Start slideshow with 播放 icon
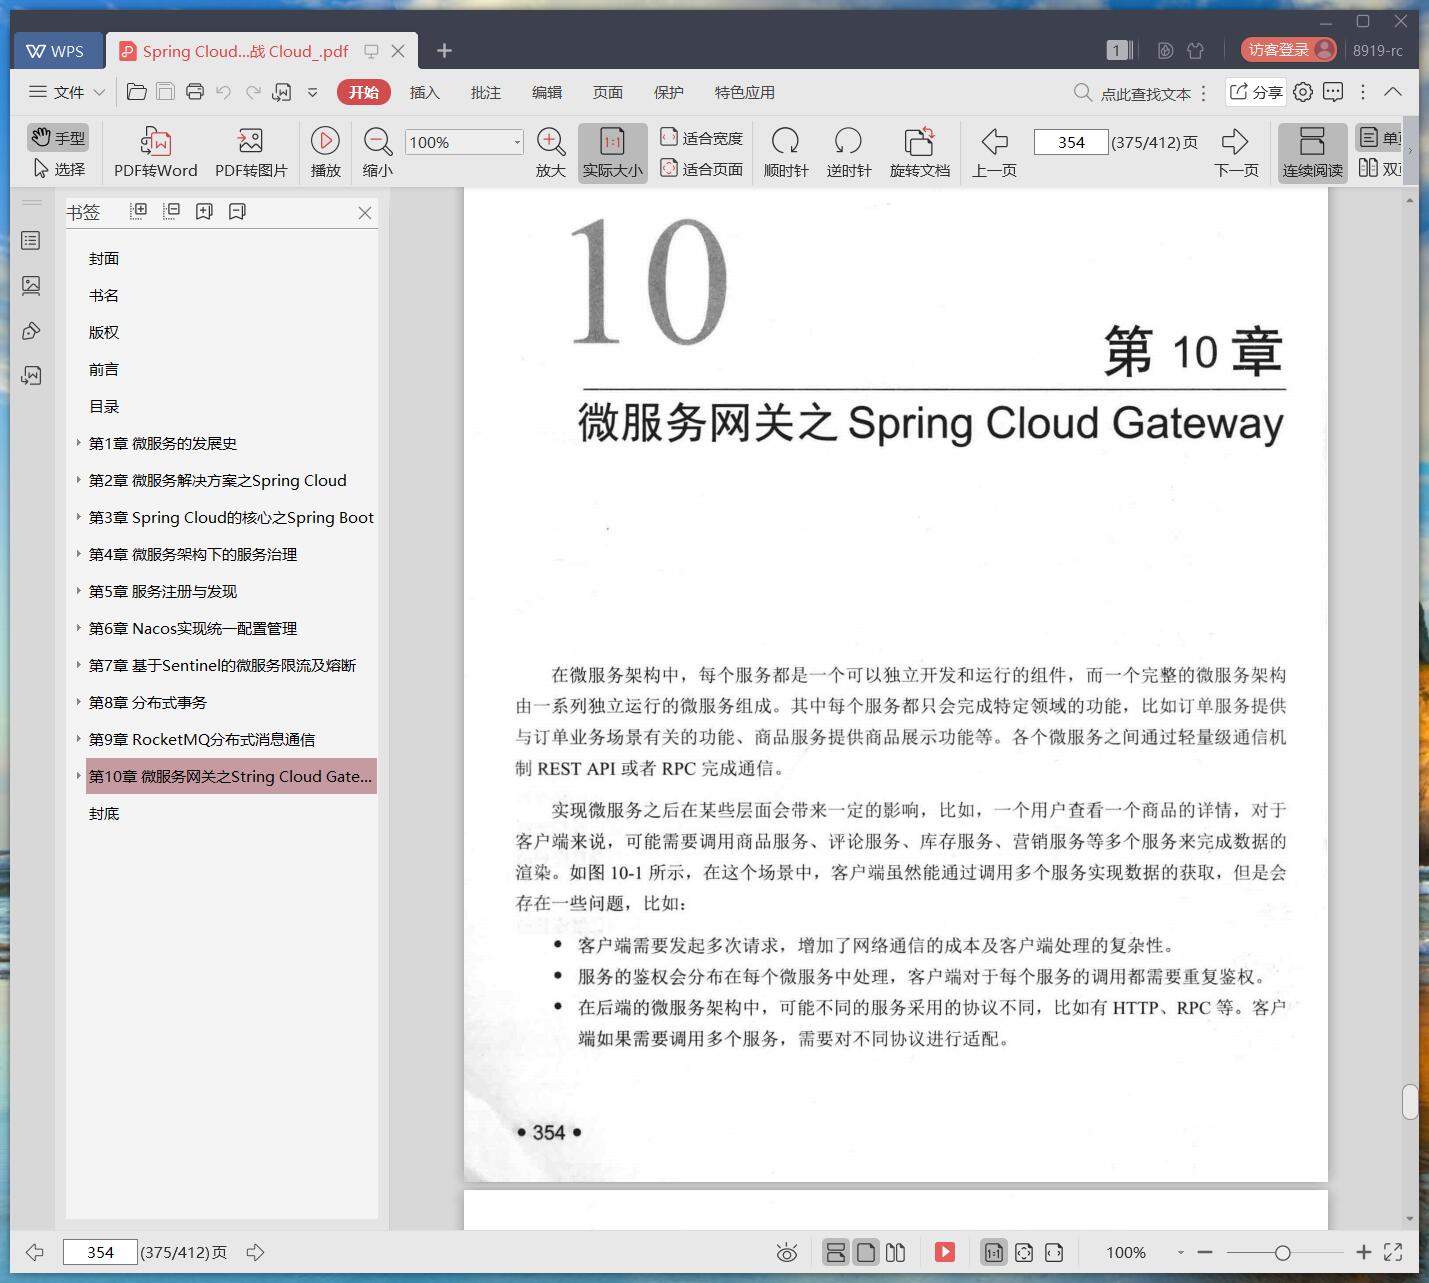 point(325,141)
